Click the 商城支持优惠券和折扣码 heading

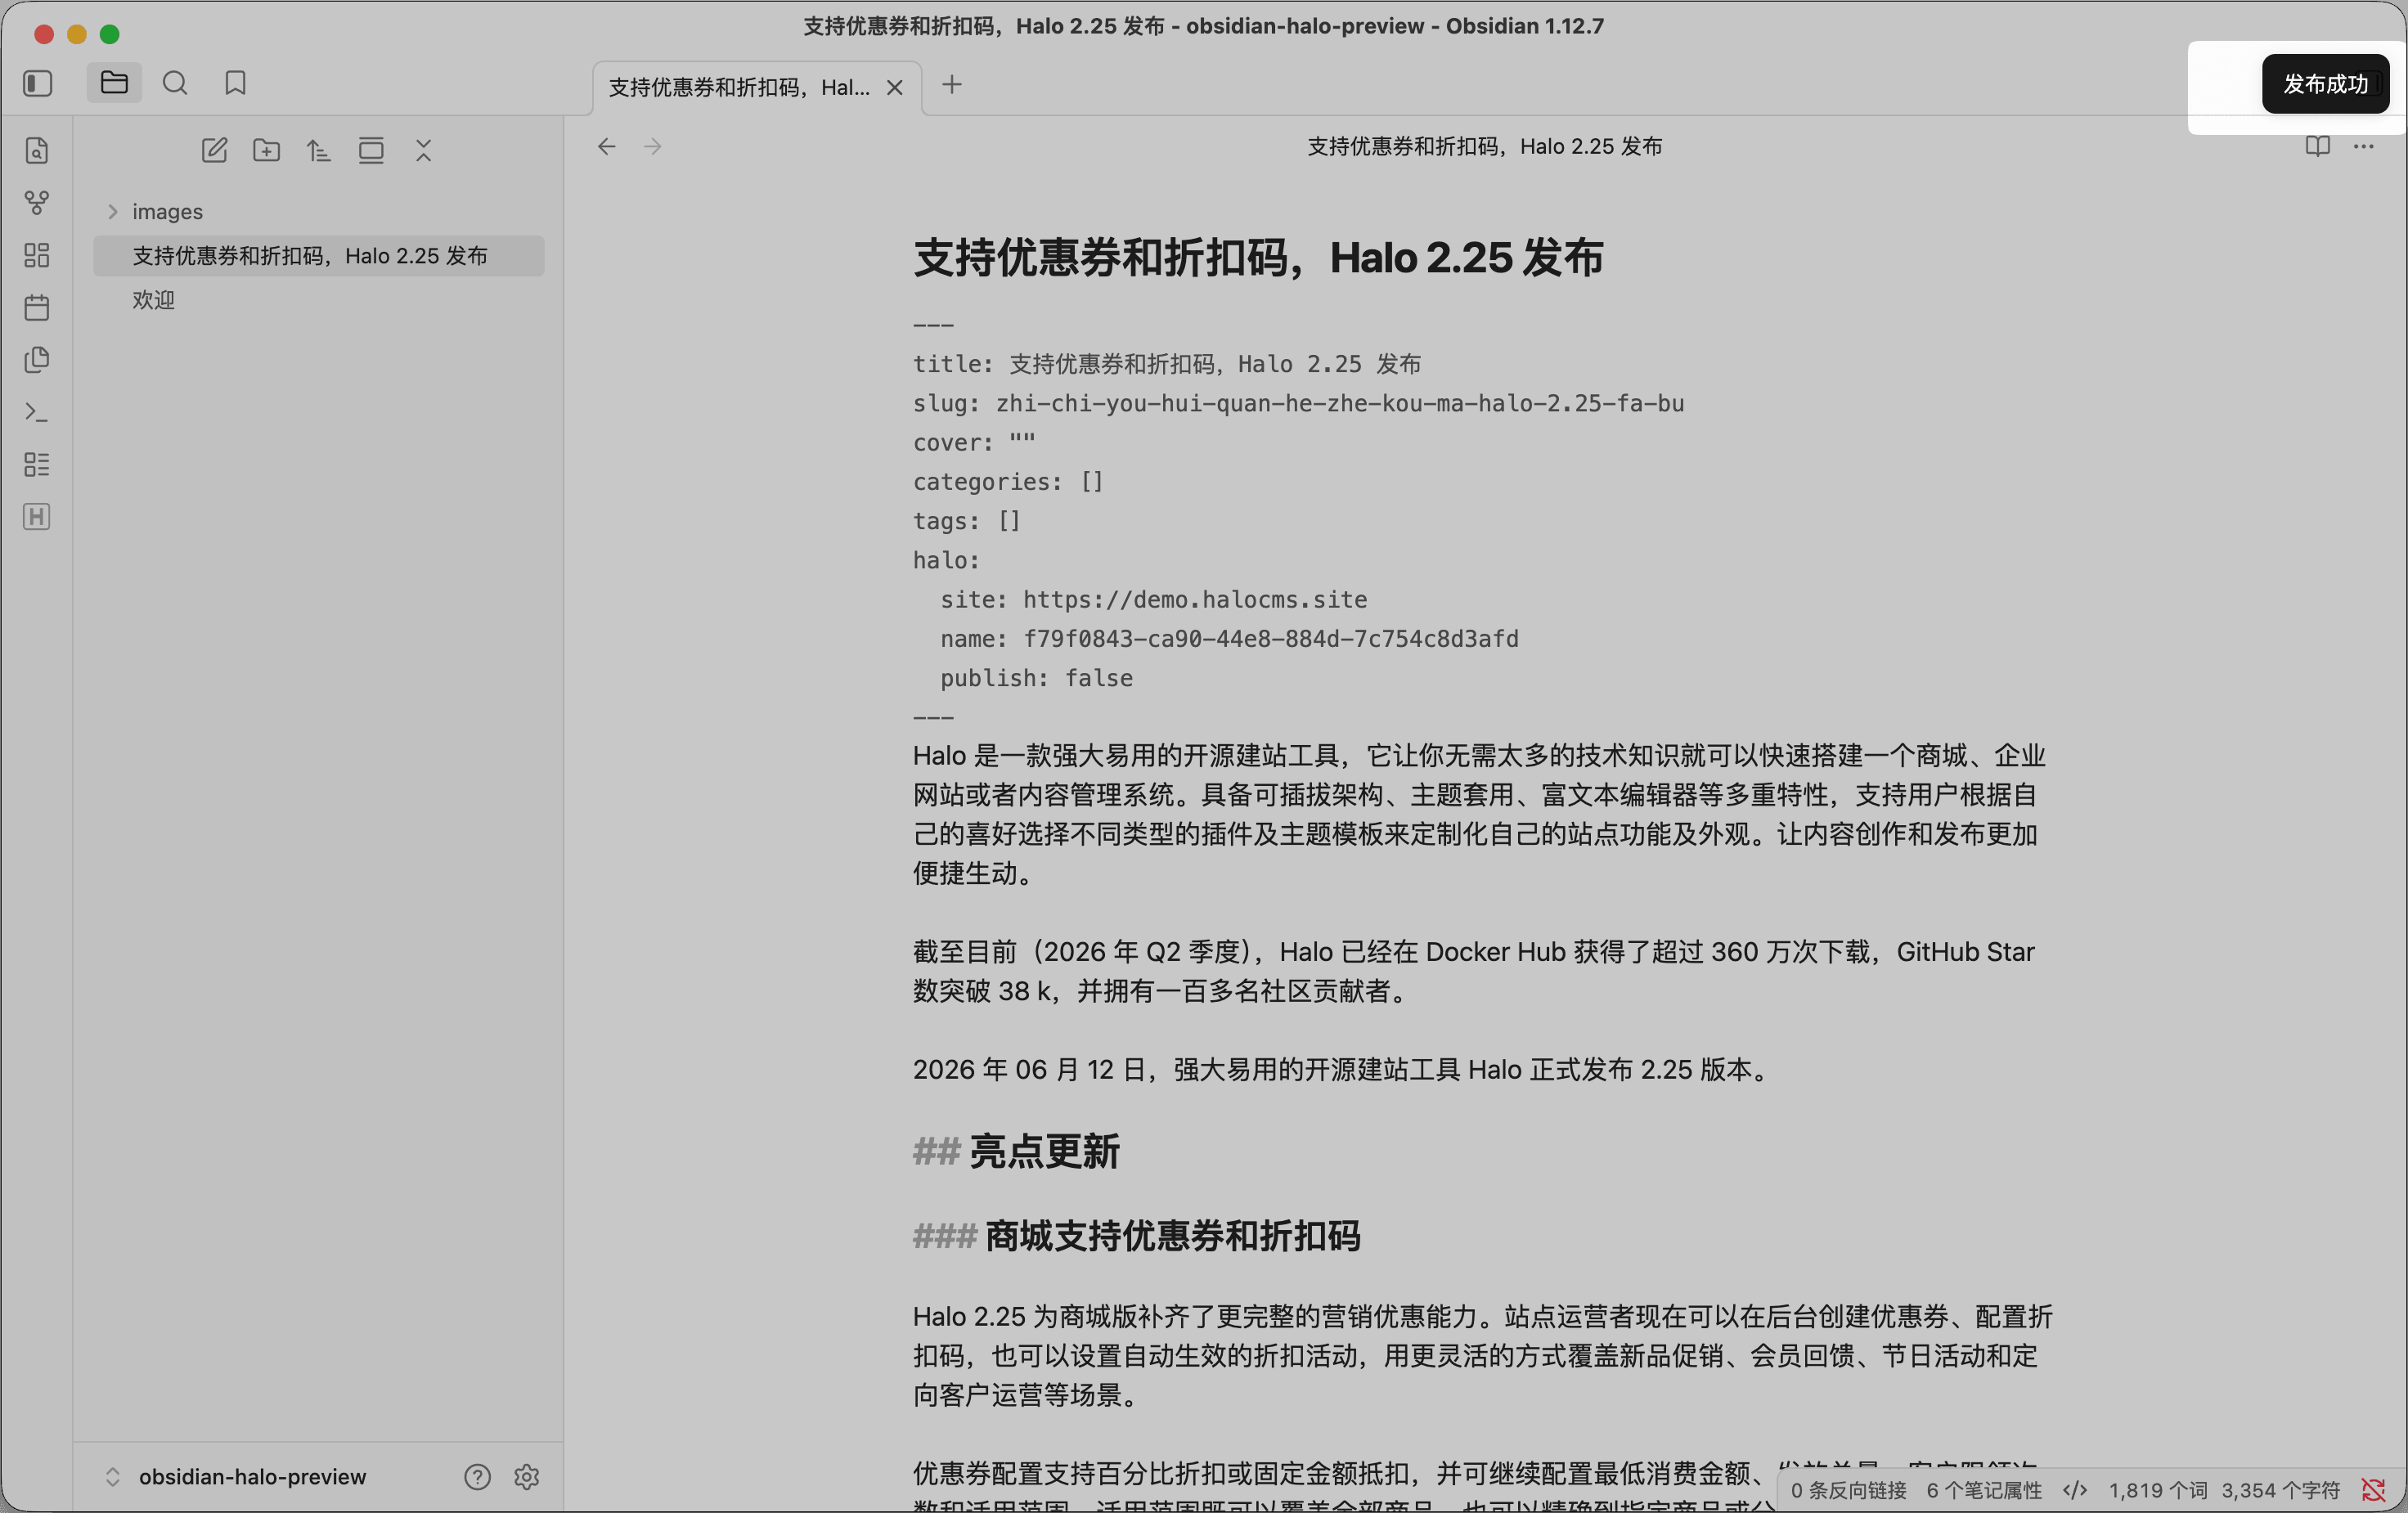1172,1237
